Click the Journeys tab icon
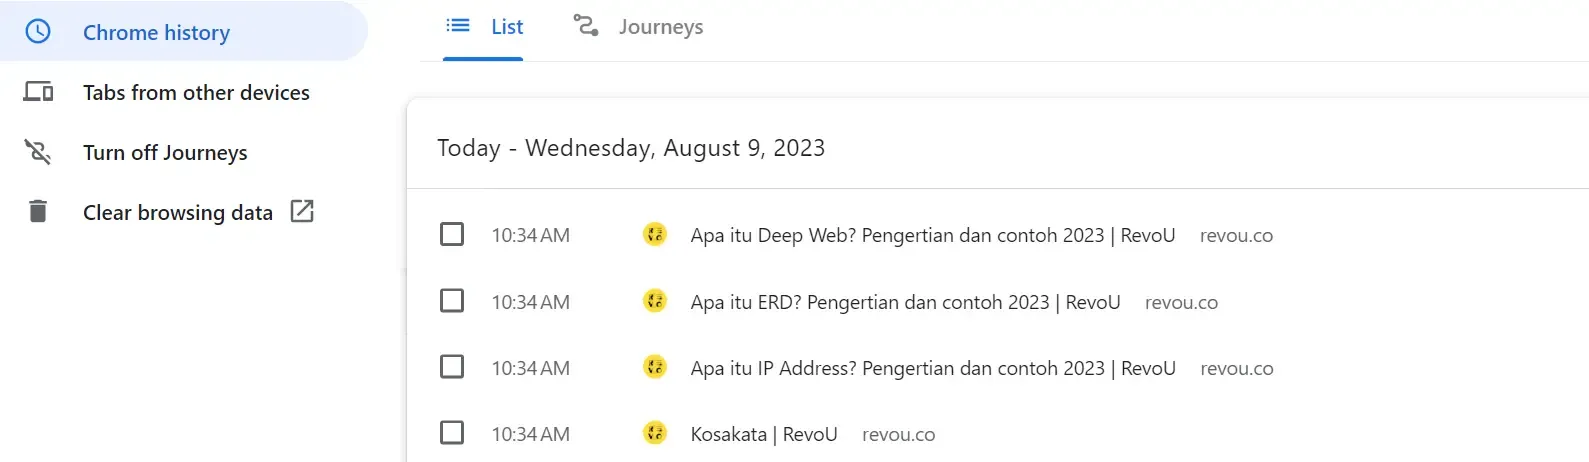 point(586,26)
